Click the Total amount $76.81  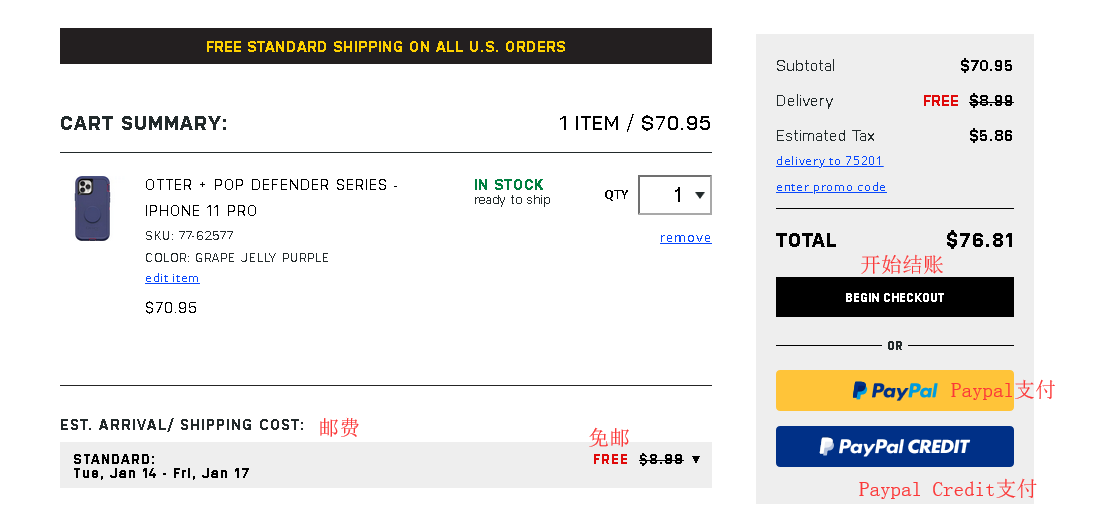click(x=979, y=240)
